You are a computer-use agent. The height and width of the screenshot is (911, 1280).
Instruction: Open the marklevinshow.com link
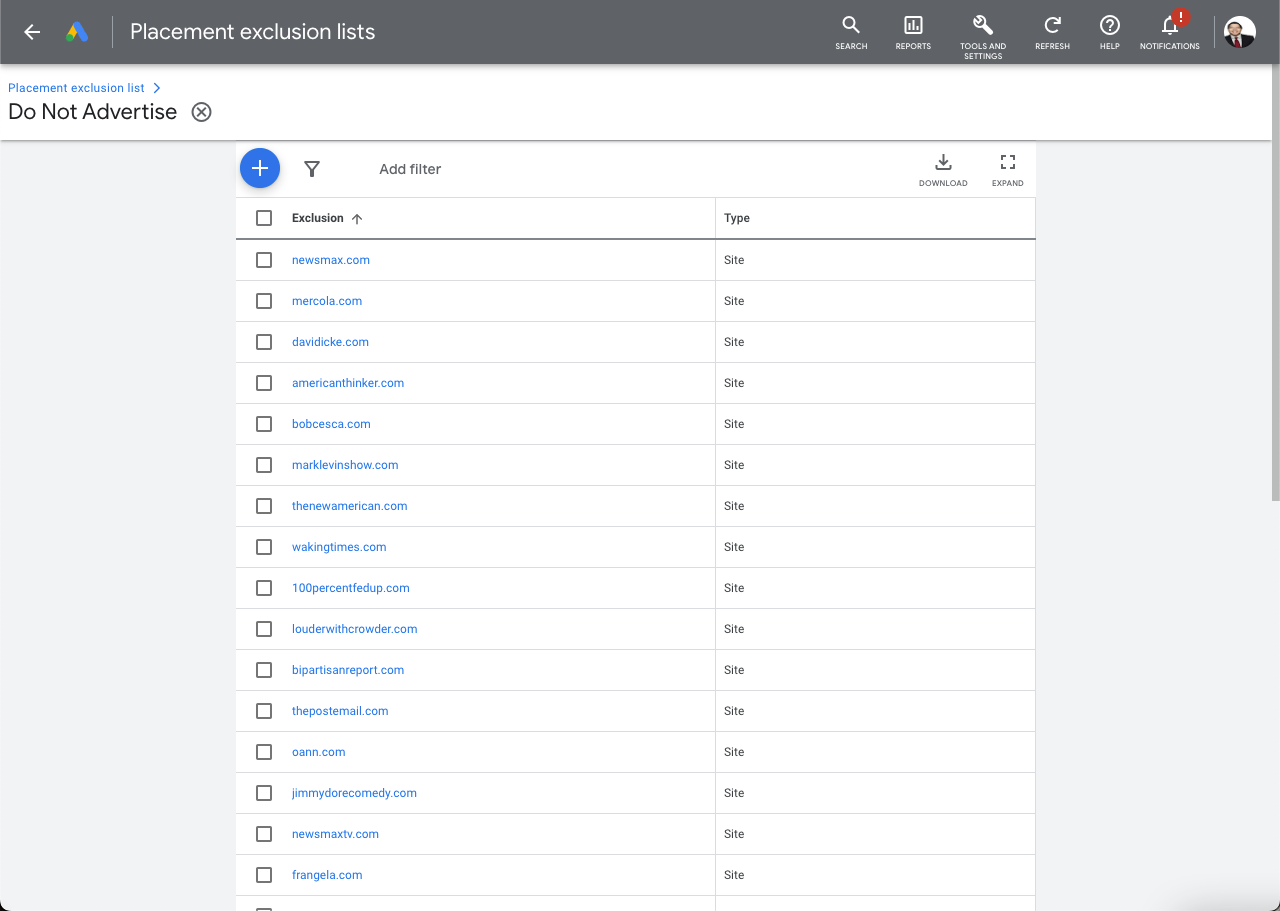point(345,465)
